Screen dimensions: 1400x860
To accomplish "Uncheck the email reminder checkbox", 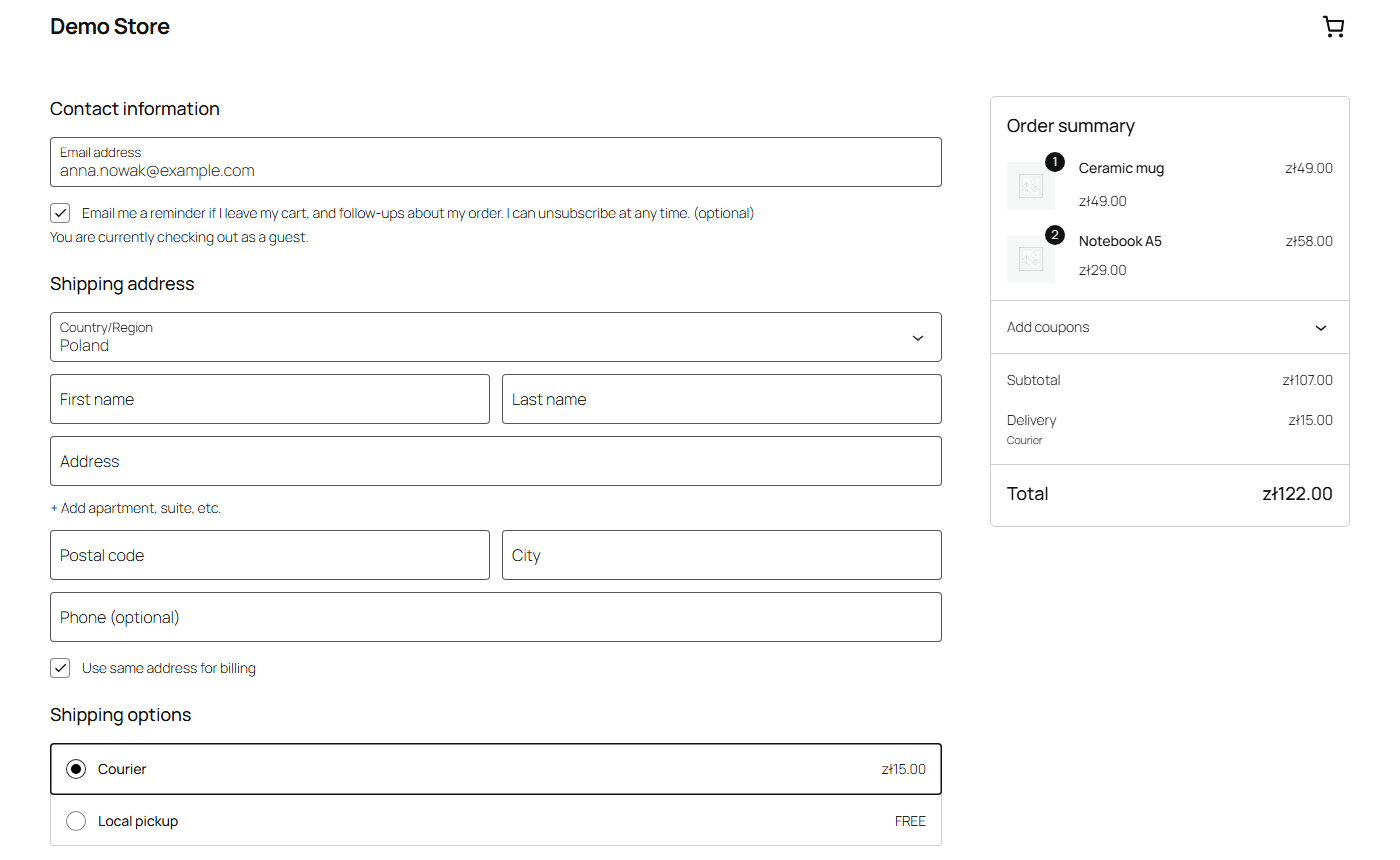I will point(61,213).
